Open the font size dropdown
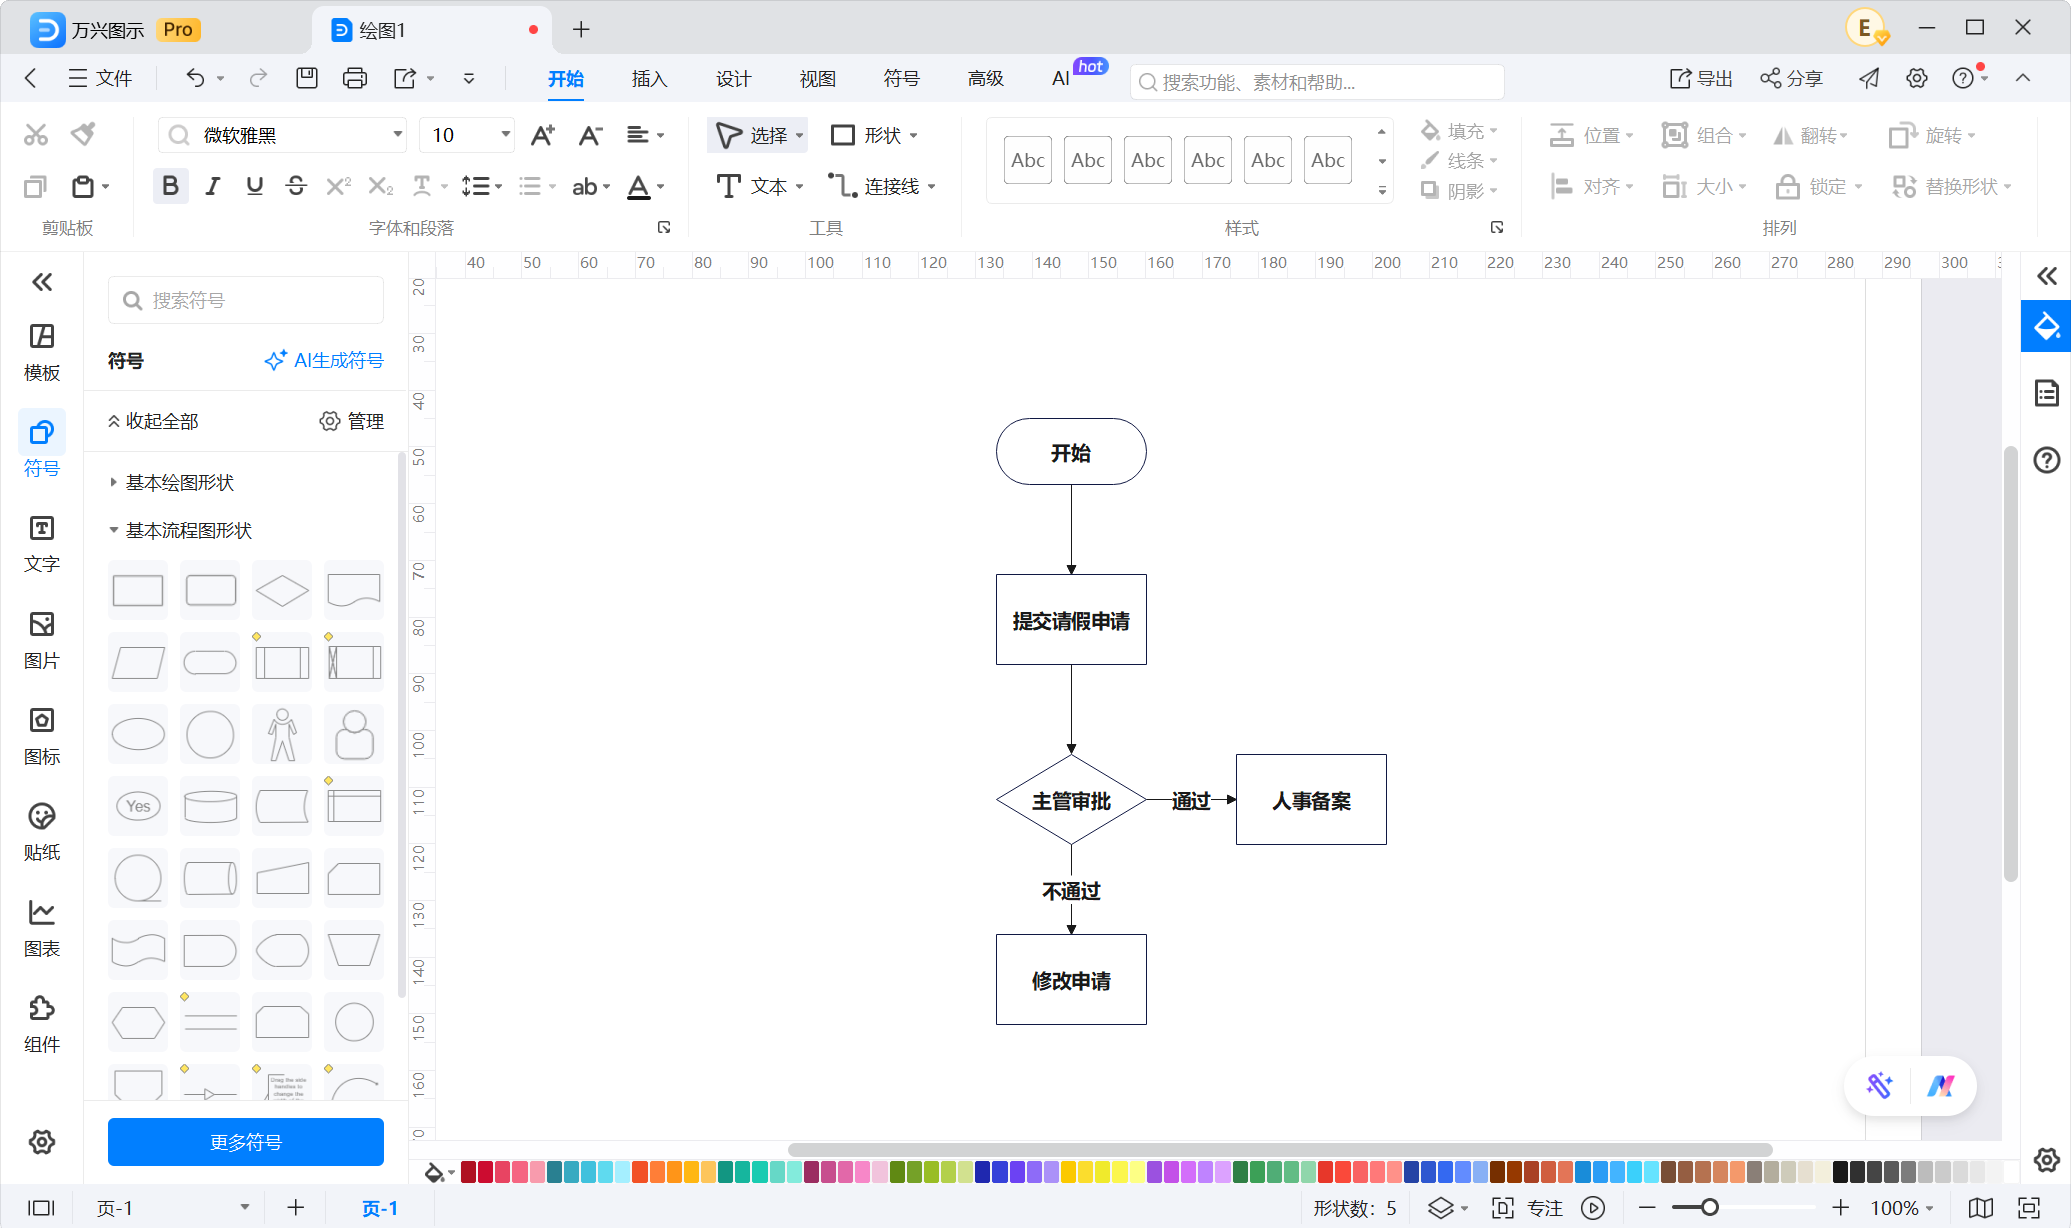 505,135
